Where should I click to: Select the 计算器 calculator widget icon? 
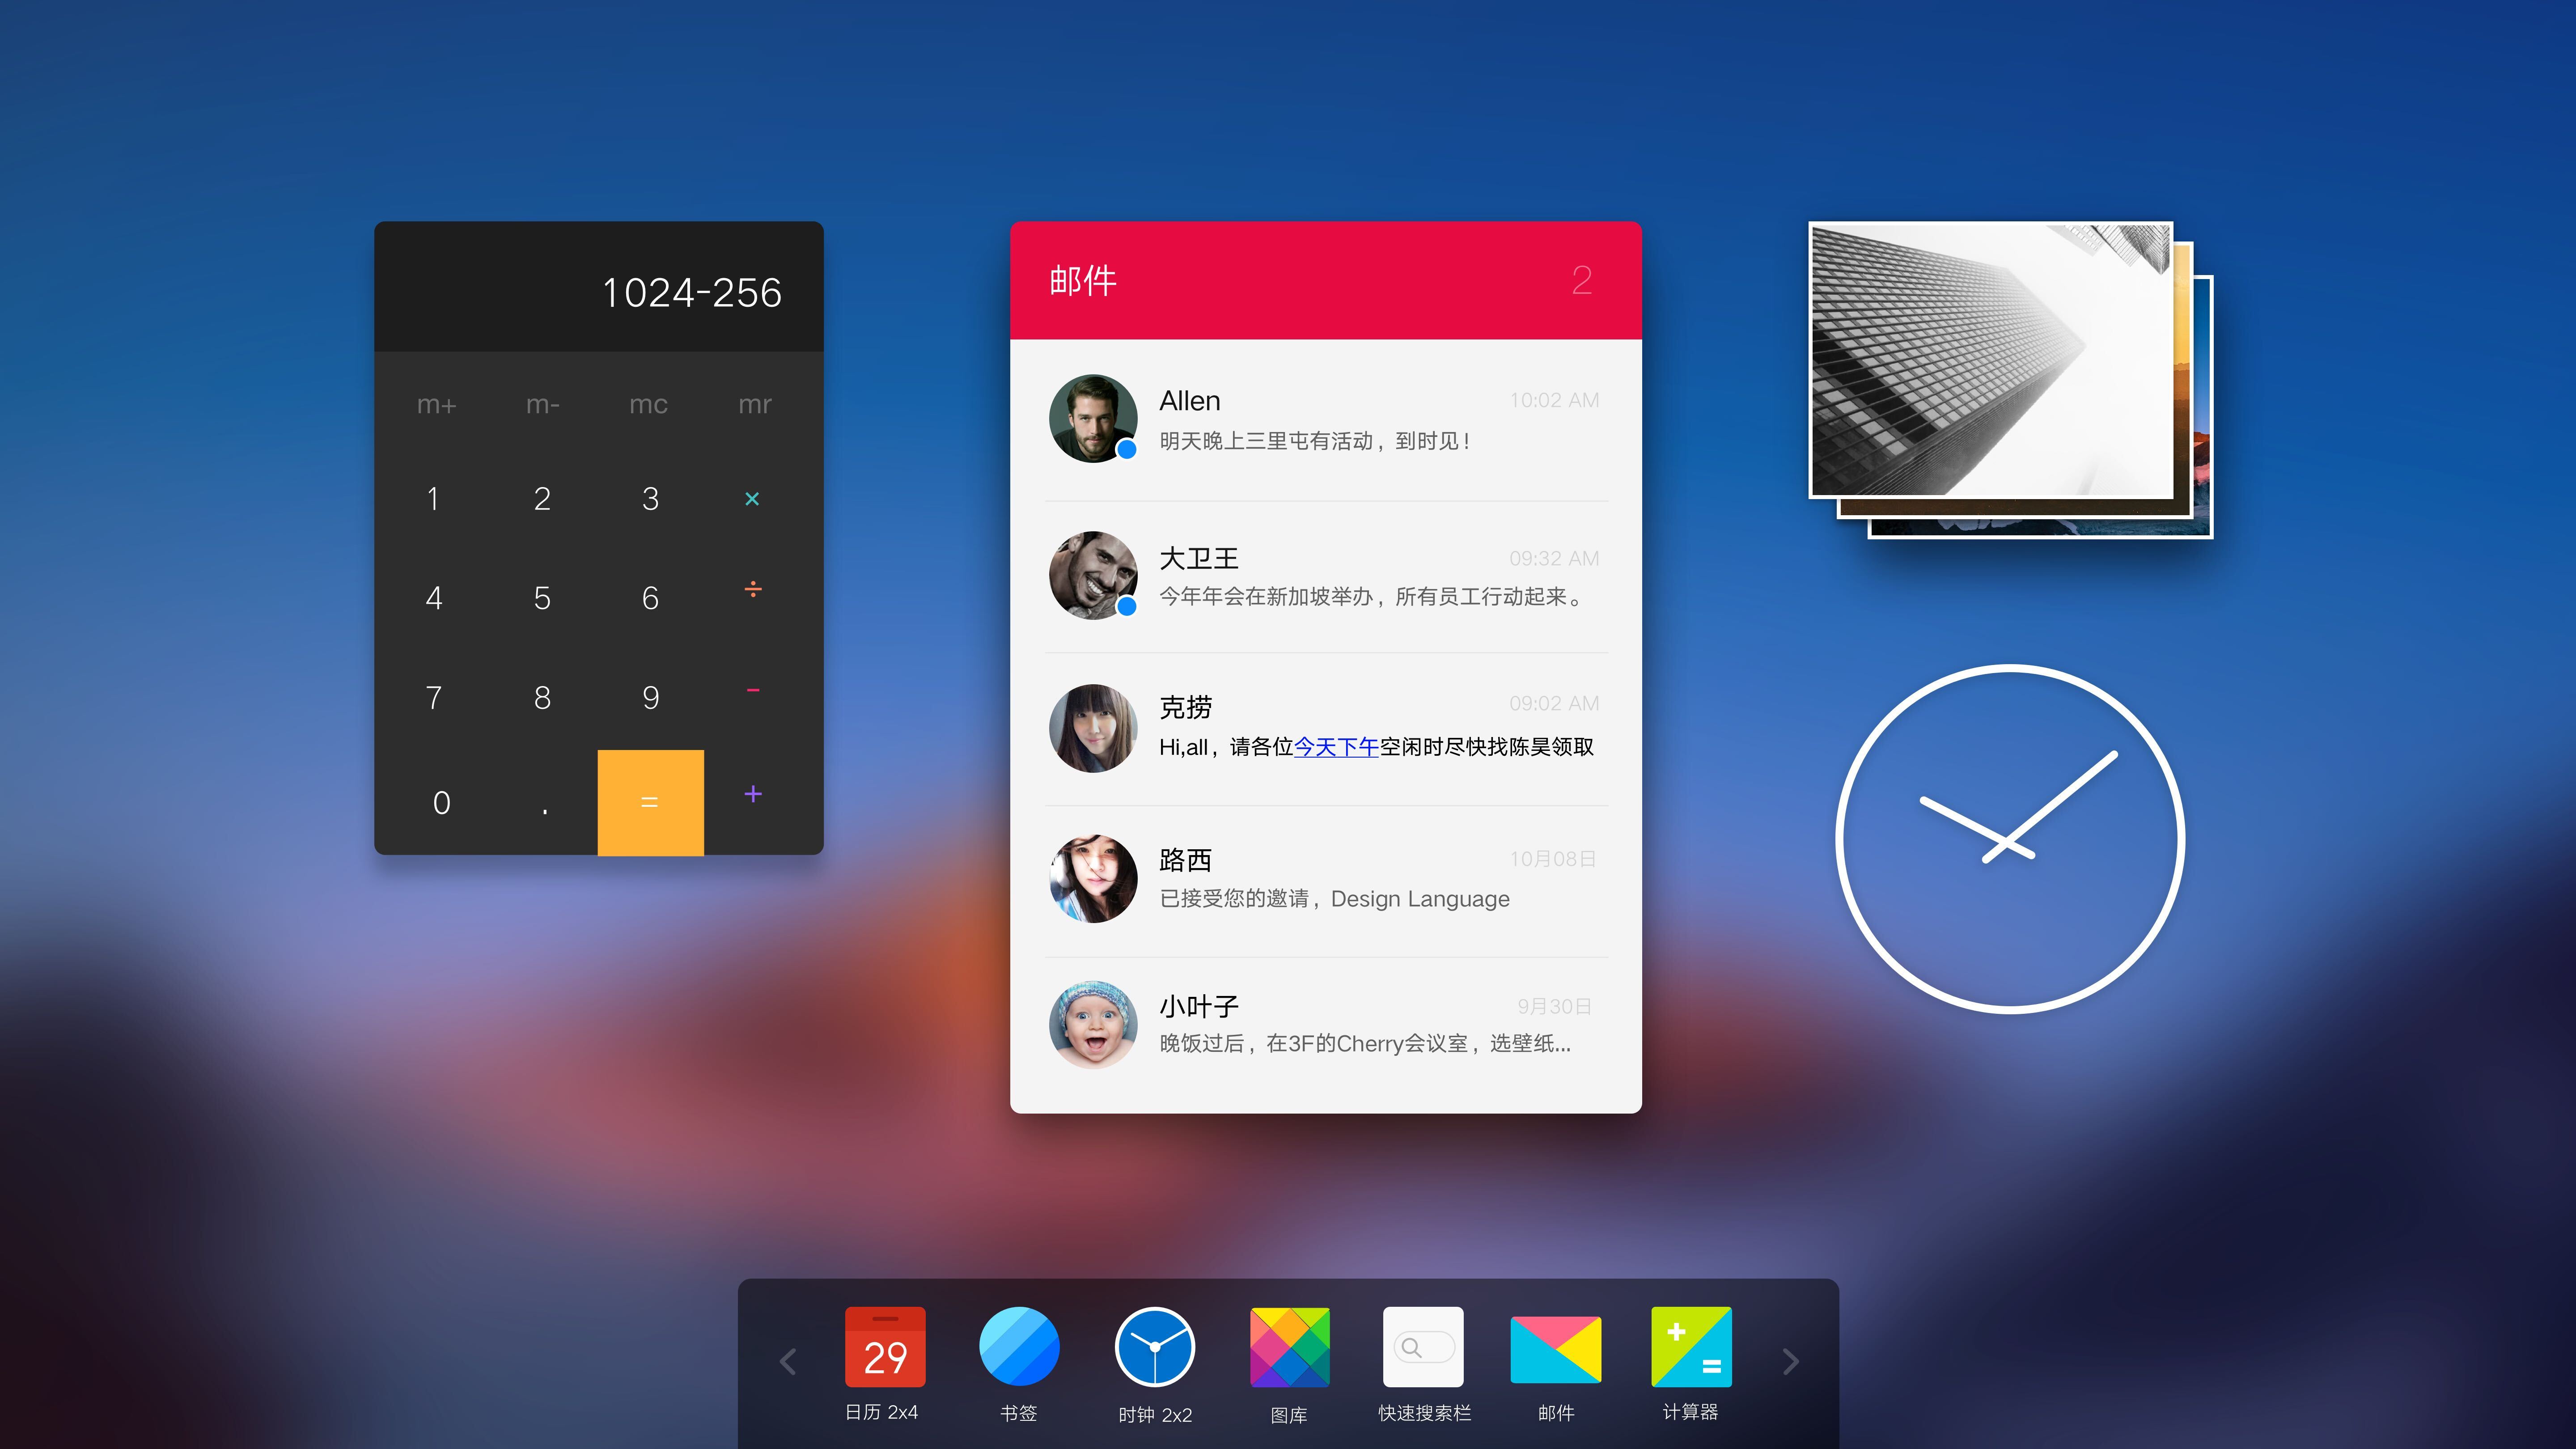(x=1691, y=1346)
